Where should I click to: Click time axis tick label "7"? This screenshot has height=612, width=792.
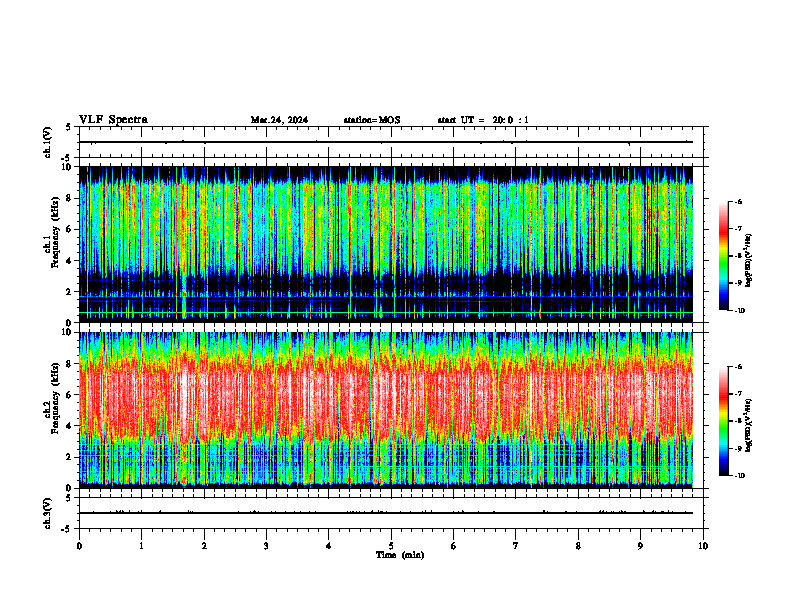[516, 546]
